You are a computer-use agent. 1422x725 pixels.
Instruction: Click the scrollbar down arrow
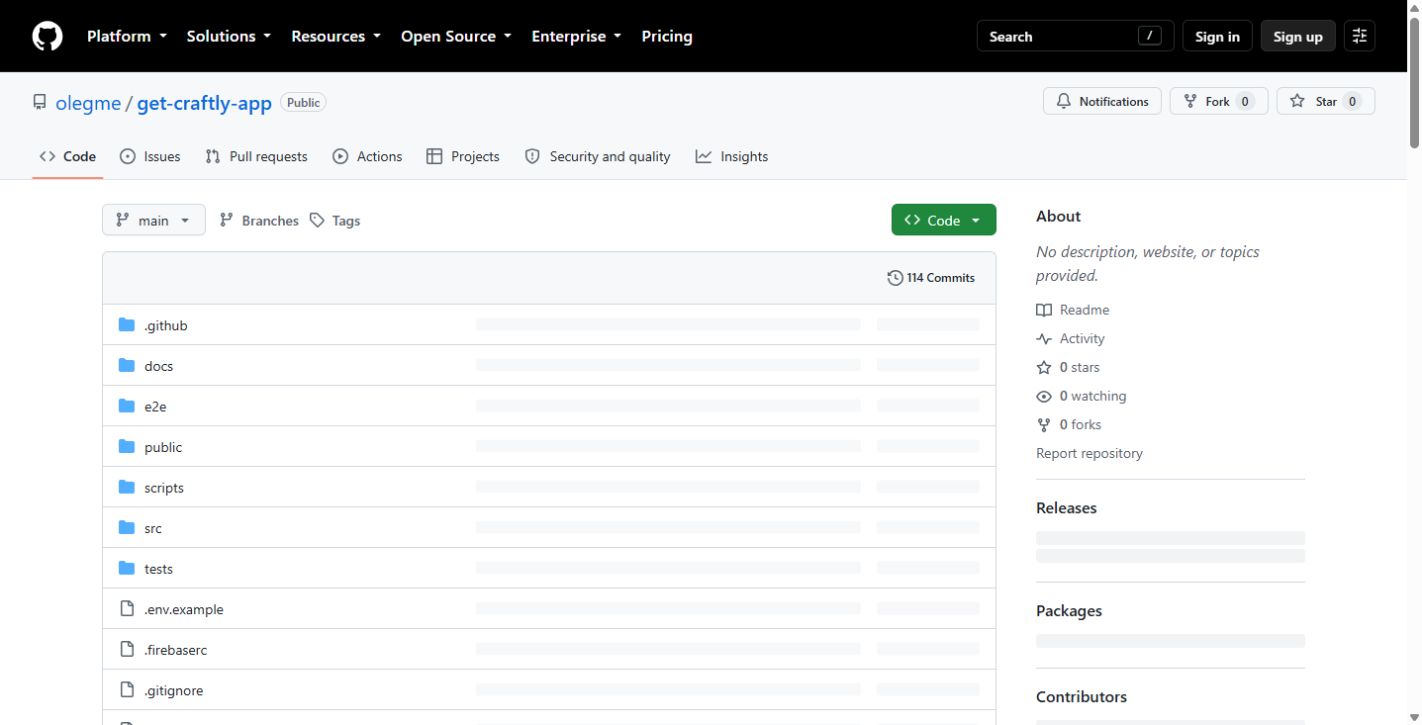[x=1413, y=717]
